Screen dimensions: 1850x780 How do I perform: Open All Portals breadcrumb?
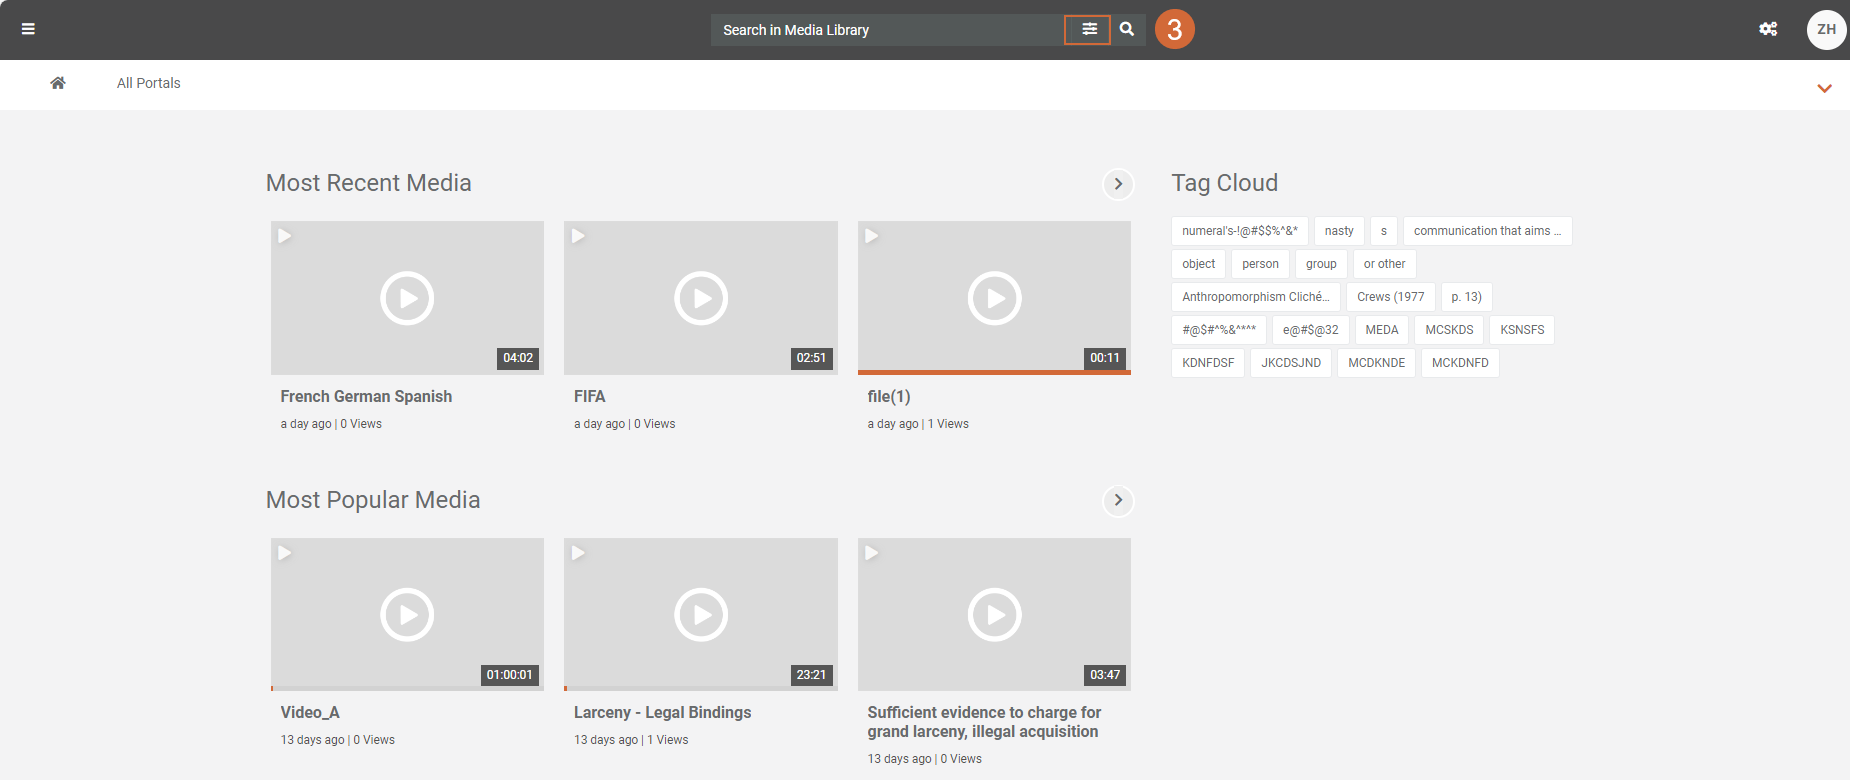click(148, 83)
